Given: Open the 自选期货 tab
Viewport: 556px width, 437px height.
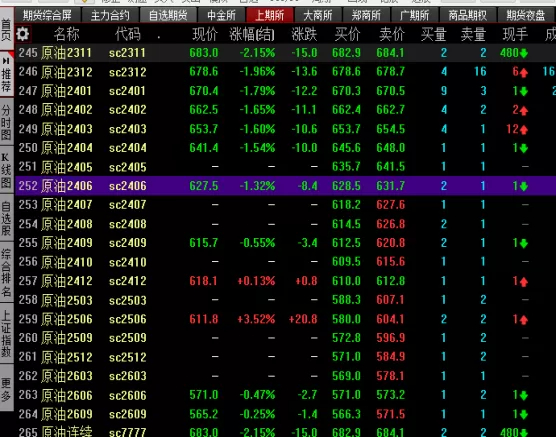Looking at the screenshot, I should pos(168,15).
